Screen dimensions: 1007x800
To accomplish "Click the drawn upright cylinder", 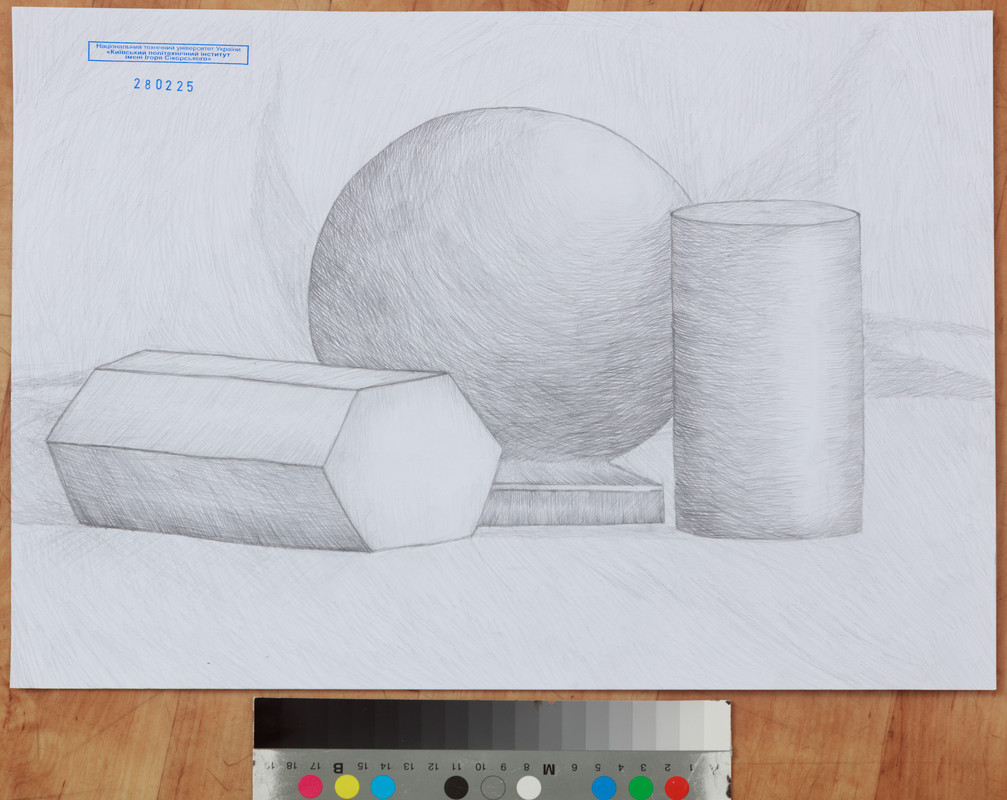I will pos(767,370).
